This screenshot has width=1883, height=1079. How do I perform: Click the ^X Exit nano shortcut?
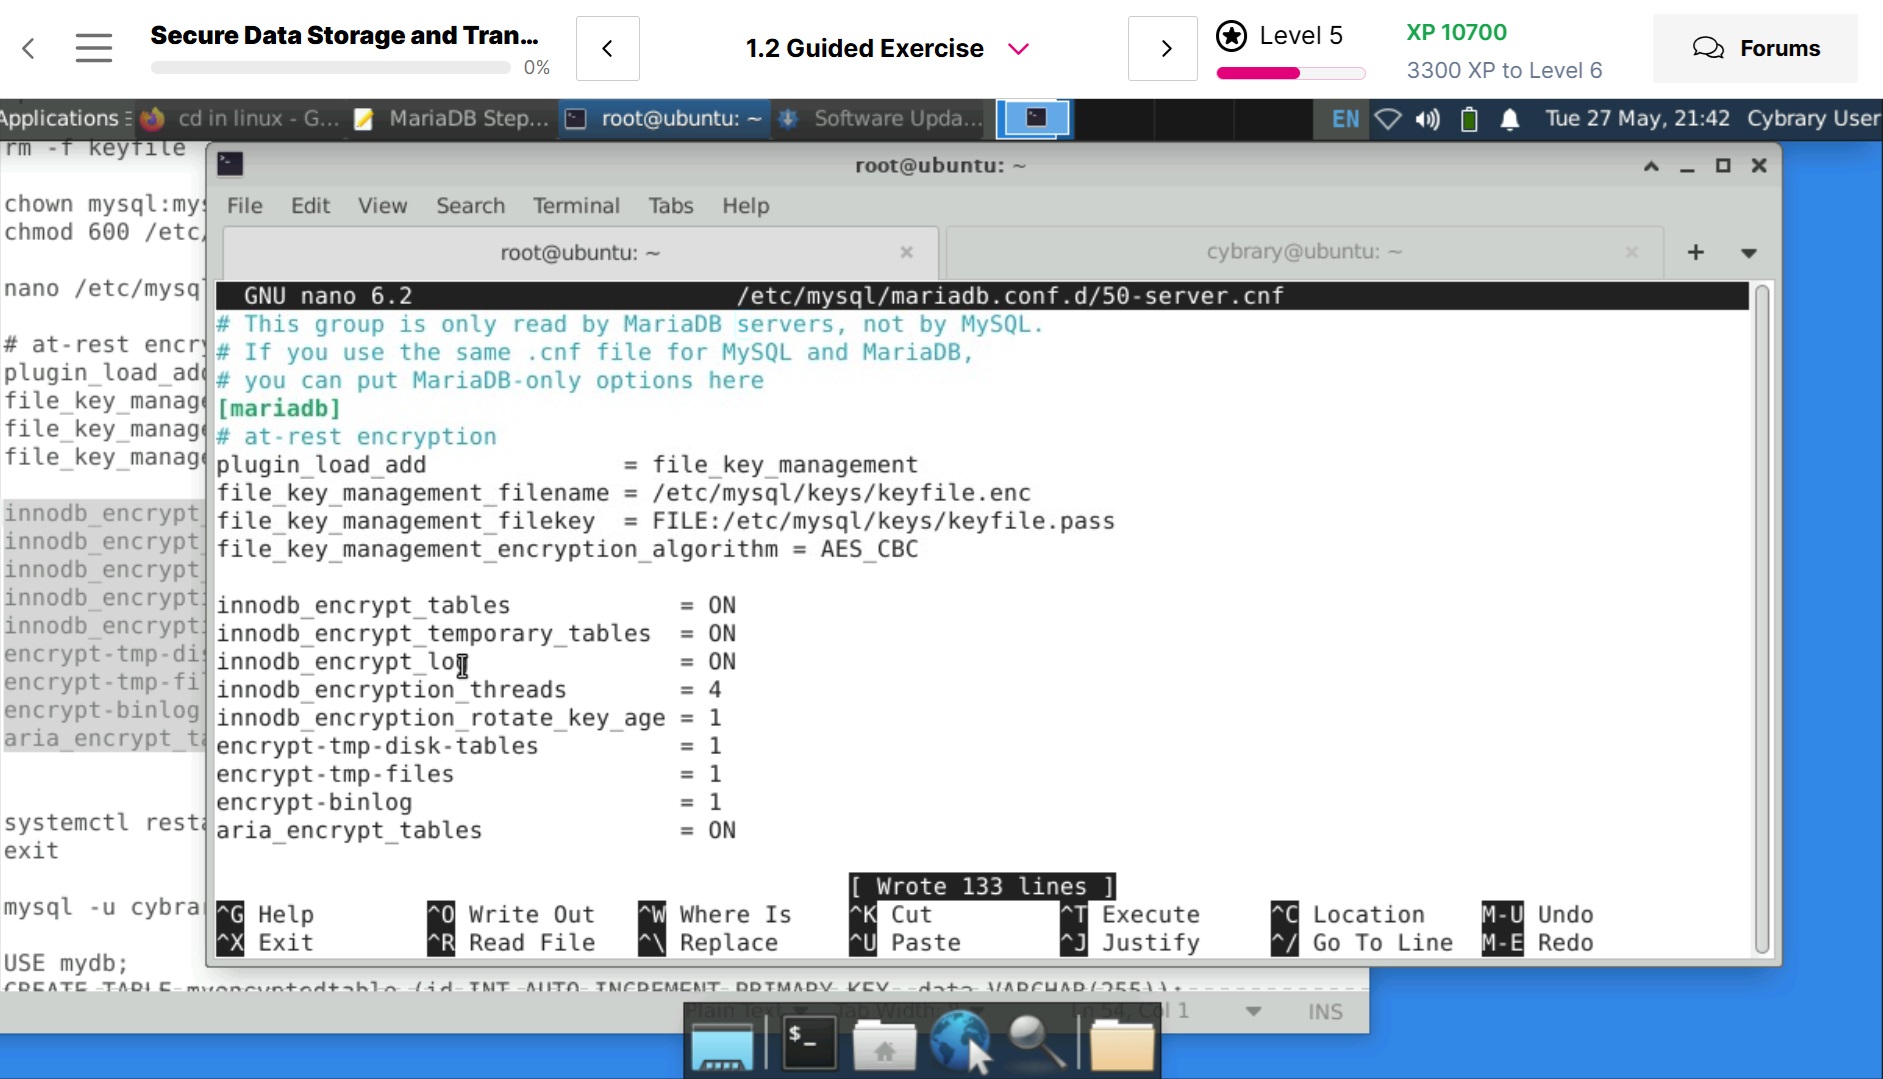click(x=265, y=942)
